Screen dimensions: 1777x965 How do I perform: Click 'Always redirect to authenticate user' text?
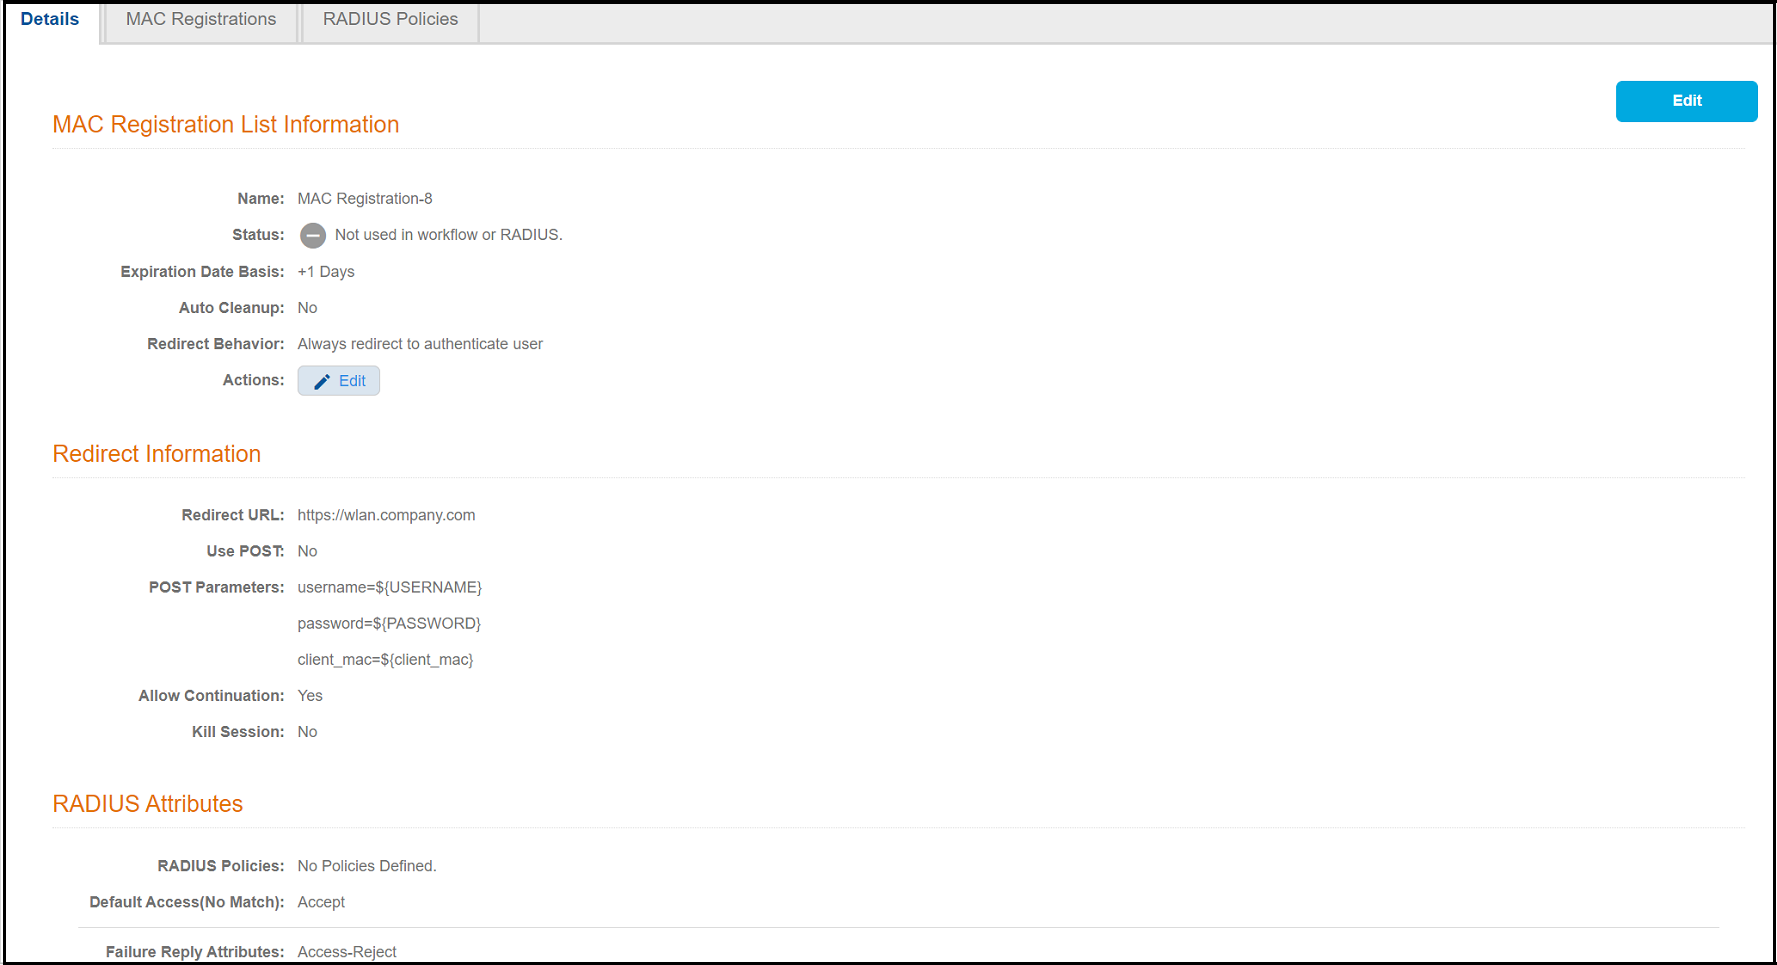pyautogui.click(x=420, y=344)
